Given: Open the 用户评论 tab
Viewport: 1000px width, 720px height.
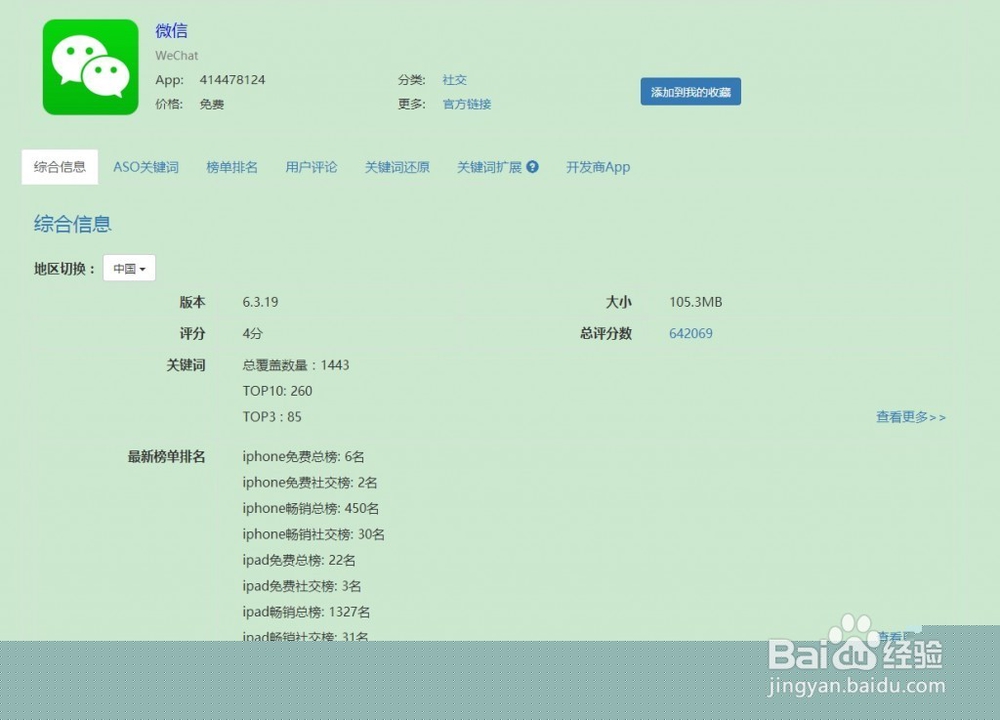Looking at the screenshot, I should [x=311, y=167].
